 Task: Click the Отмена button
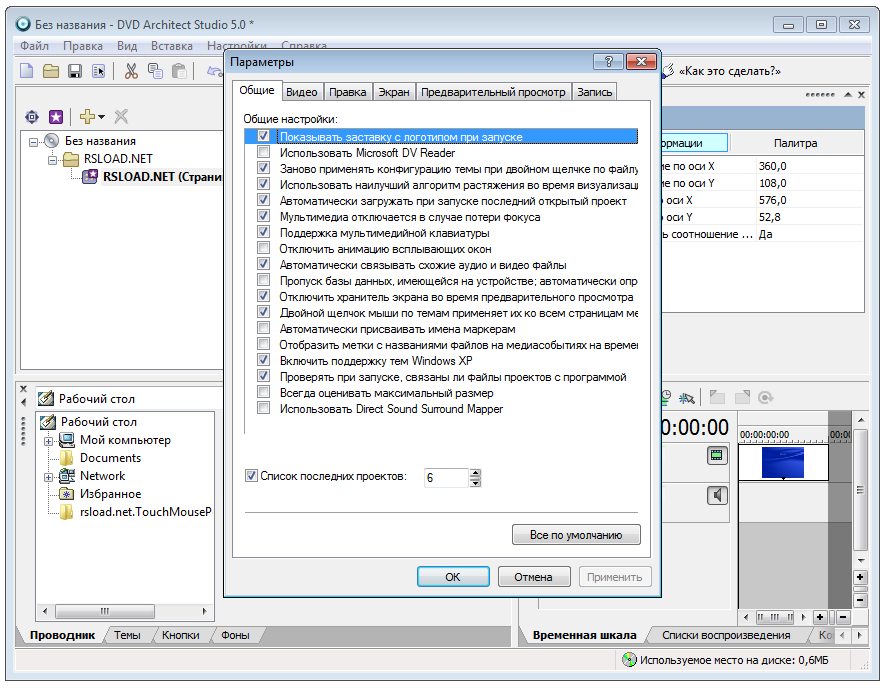click(534, 576)
